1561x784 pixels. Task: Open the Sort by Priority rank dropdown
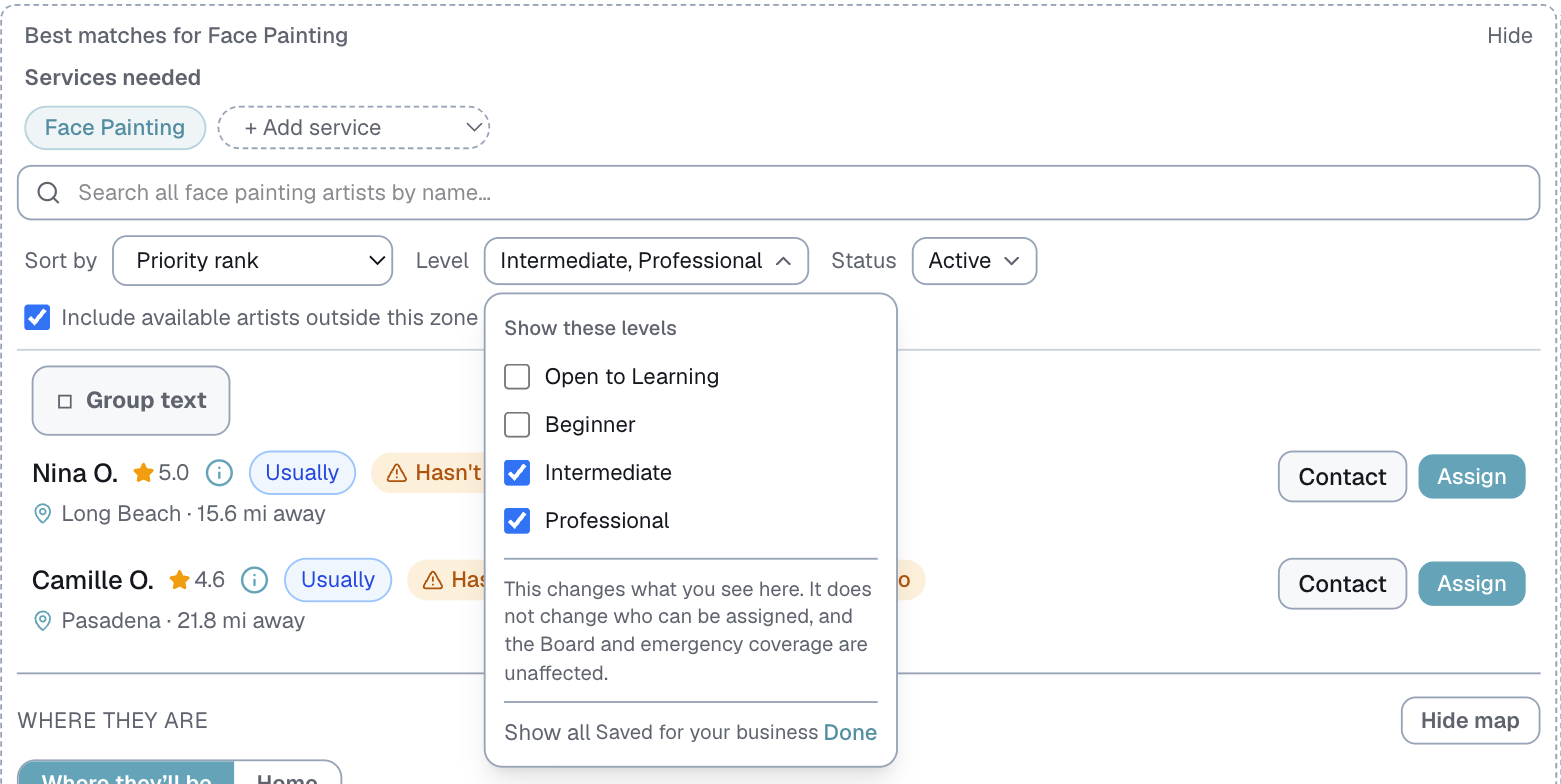tap(252, 261)
